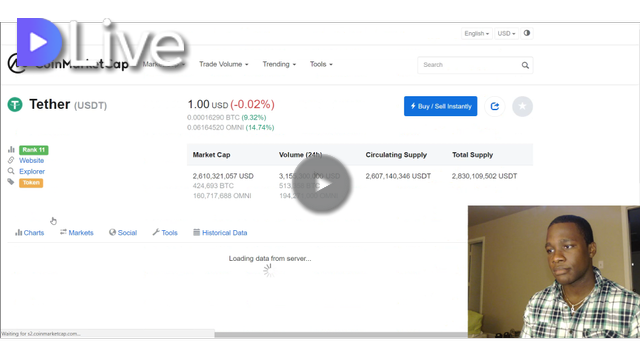The width and height of the screenshot is (640, 360).
Task: Click the Market Cap column header
Action: pyautogui.click(x=211, y=155)
